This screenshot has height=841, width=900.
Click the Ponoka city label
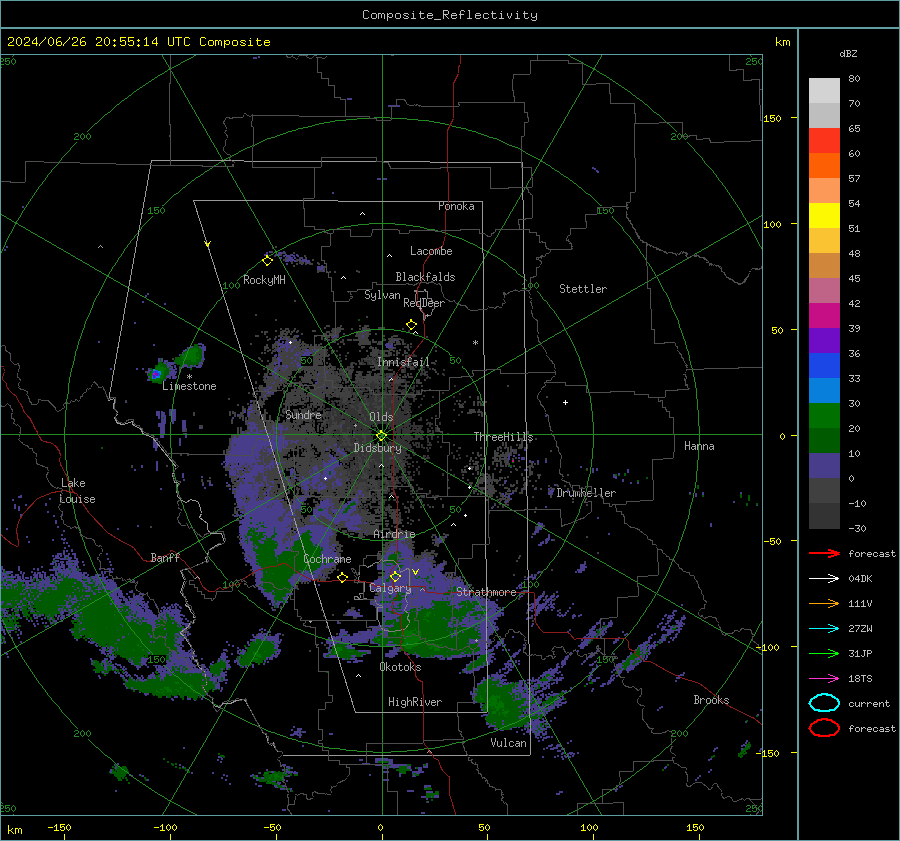[x=456, y=206]
